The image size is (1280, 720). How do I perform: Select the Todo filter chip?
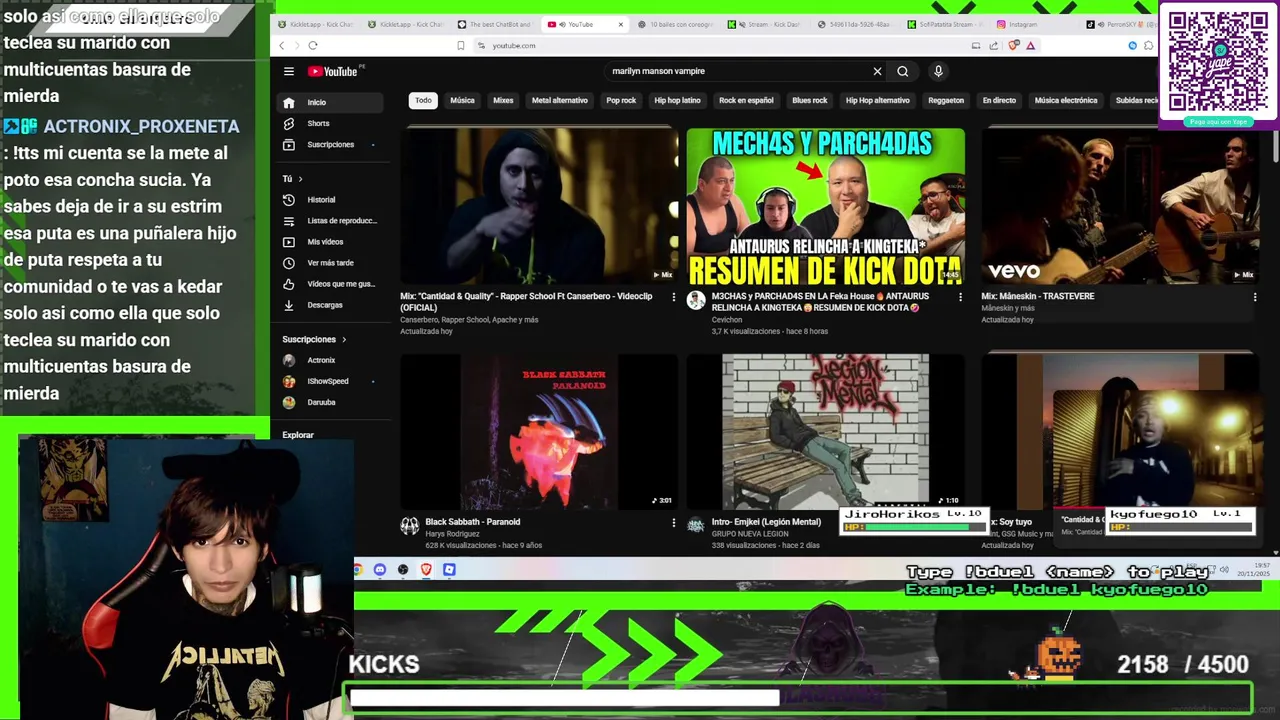click(423, 100)
